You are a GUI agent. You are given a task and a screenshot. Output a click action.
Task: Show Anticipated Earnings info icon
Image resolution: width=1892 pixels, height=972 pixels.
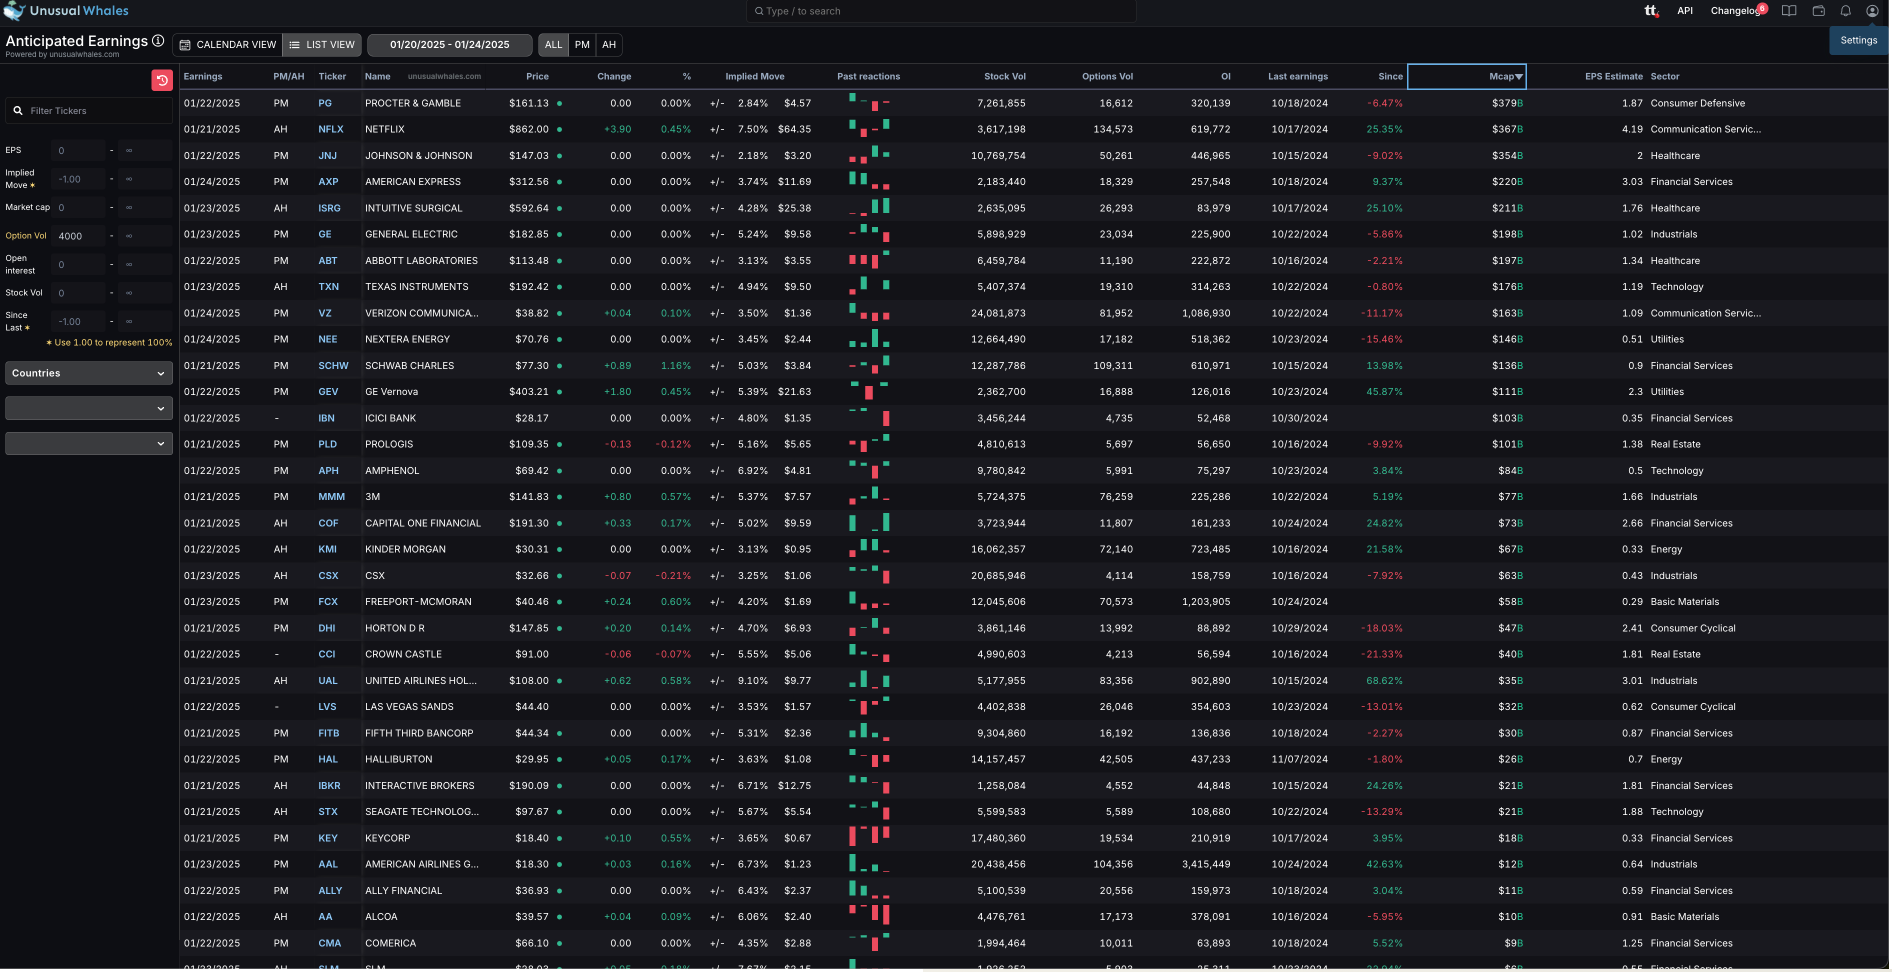point(158,41)
